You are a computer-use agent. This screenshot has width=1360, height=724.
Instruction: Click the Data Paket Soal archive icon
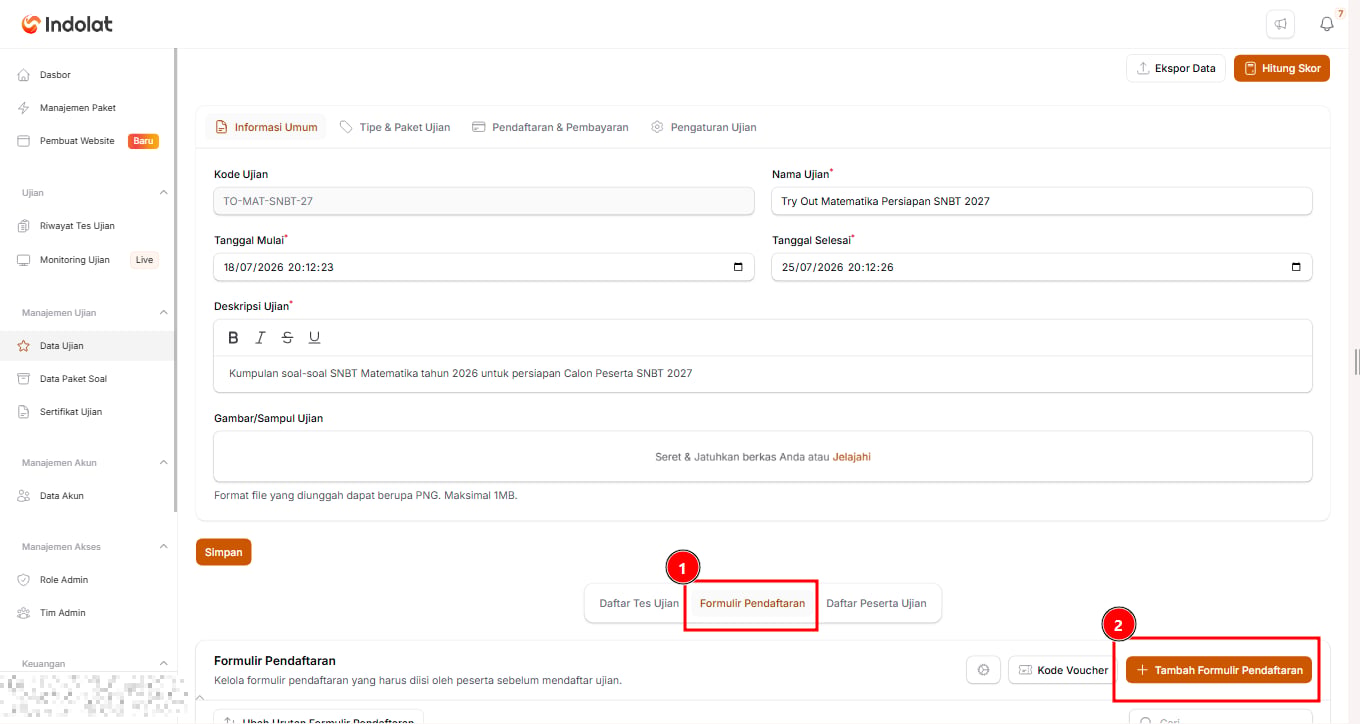[24, 379]
